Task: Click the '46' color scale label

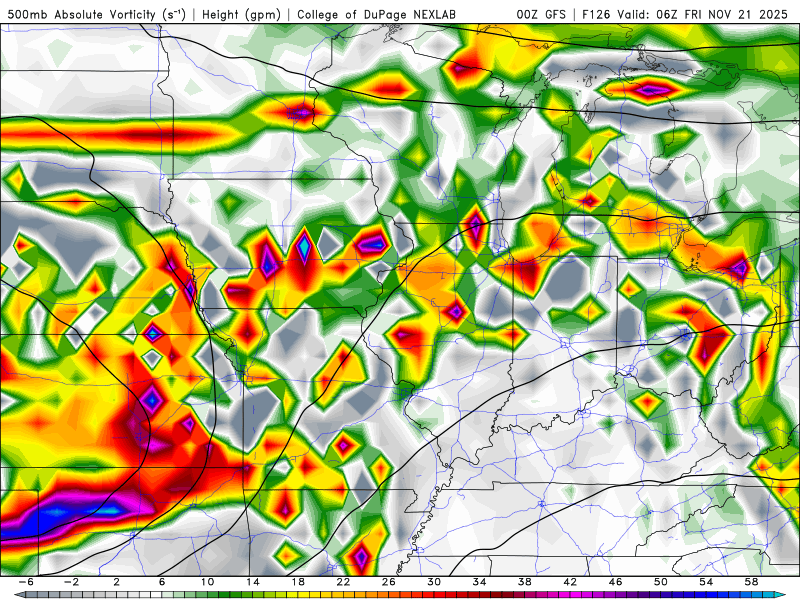Action: click(x=616, y=582)
